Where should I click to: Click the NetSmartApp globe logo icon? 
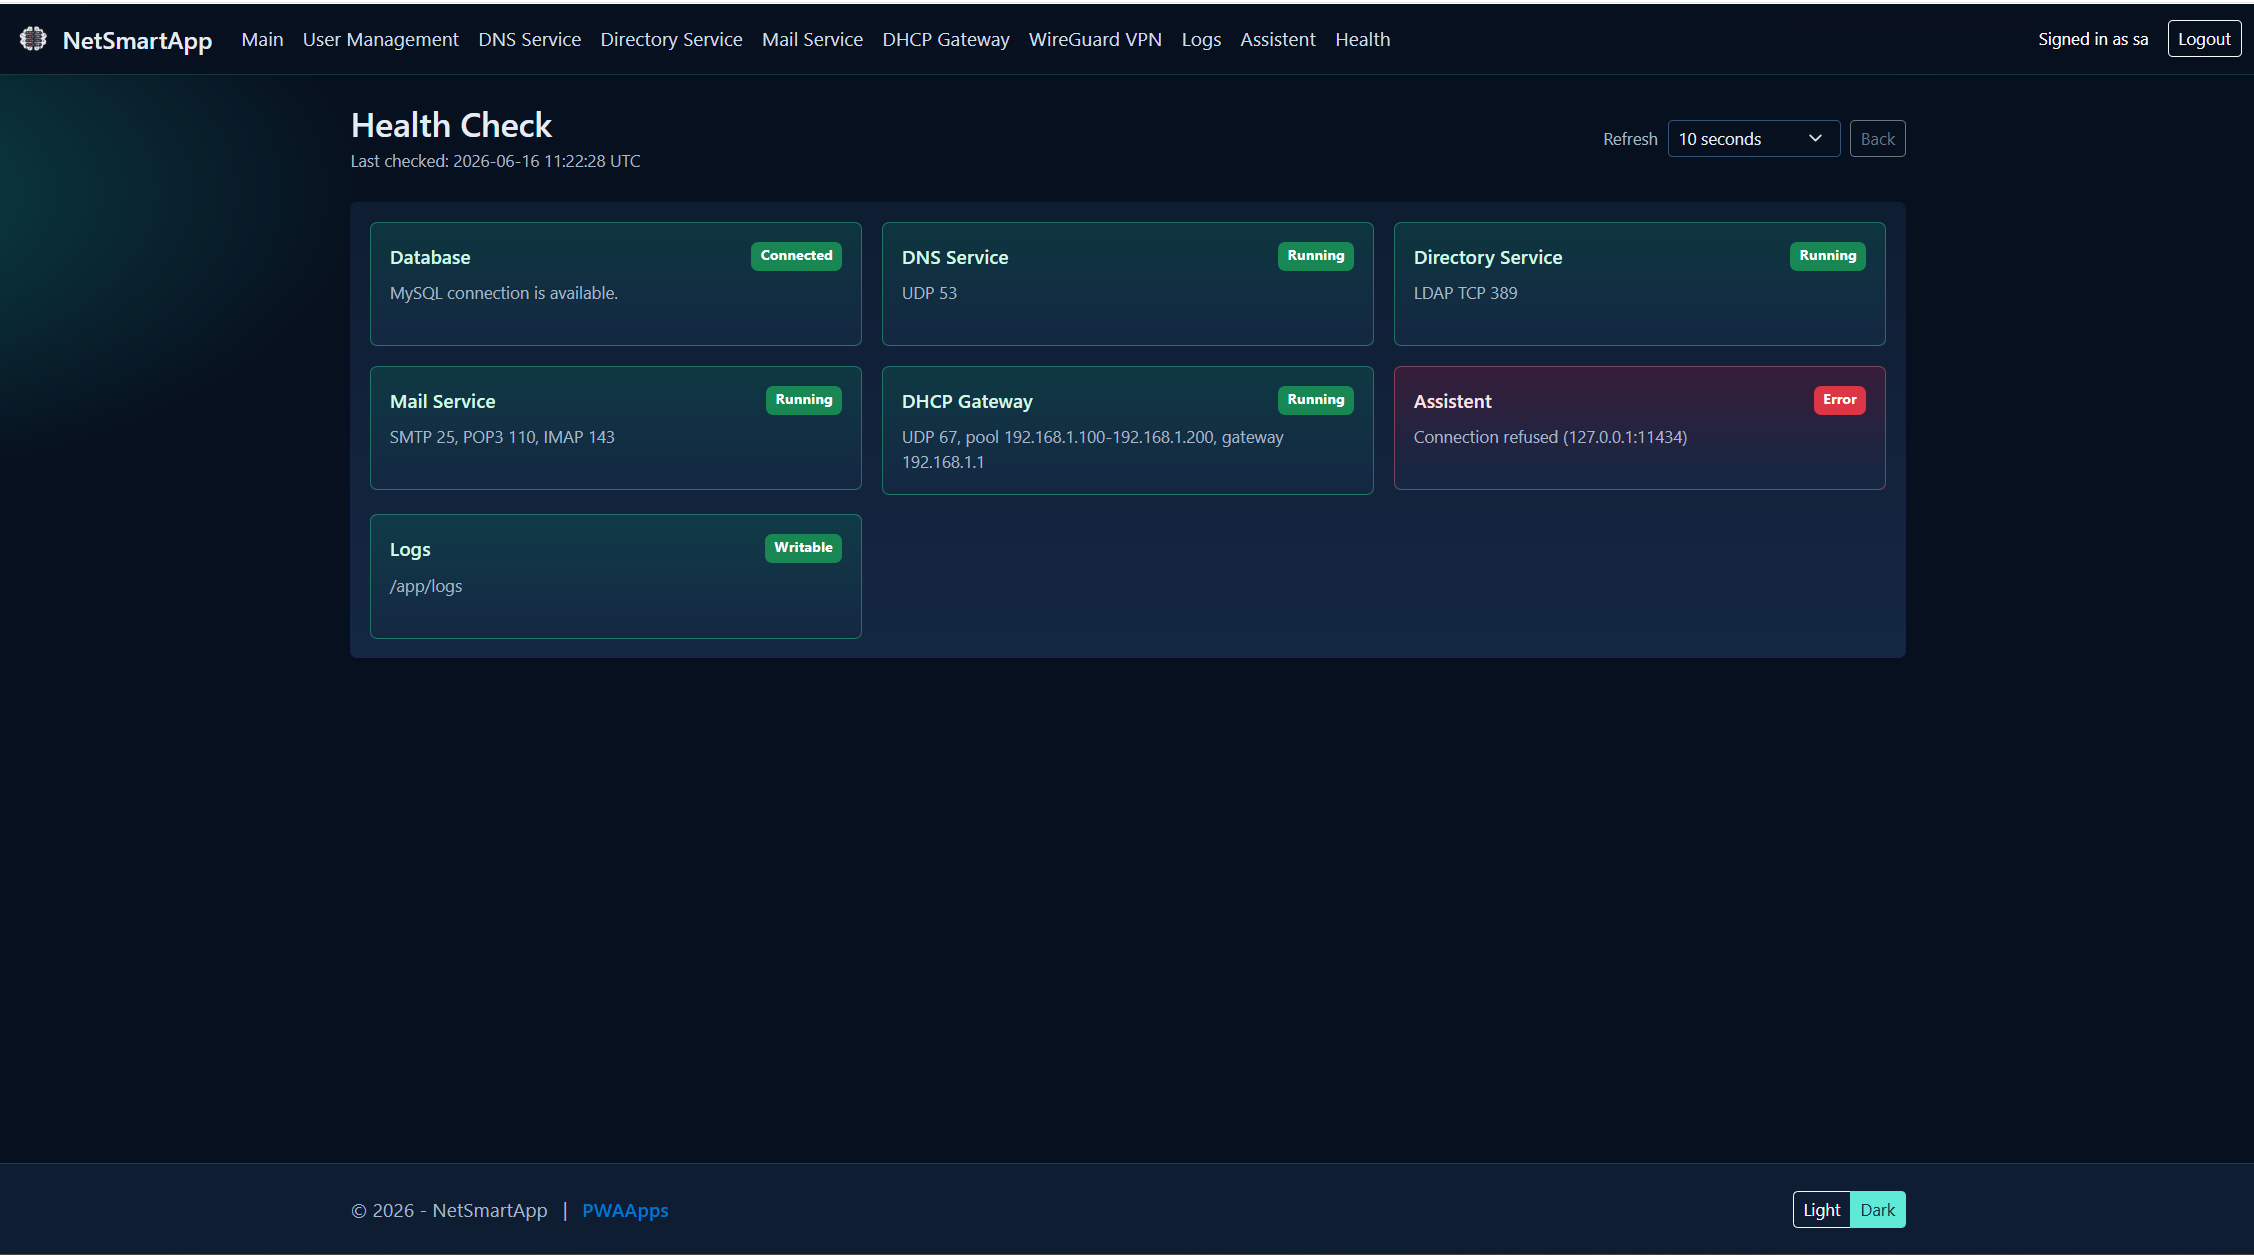coord(33,39)
